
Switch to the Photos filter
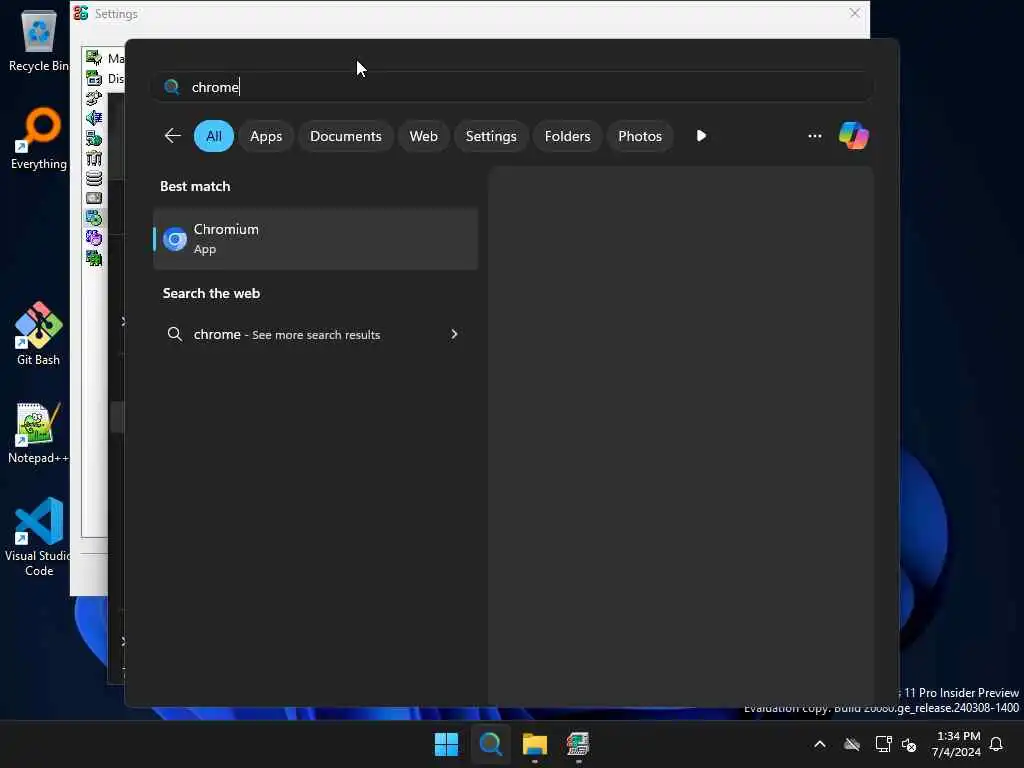click(639, 136)
